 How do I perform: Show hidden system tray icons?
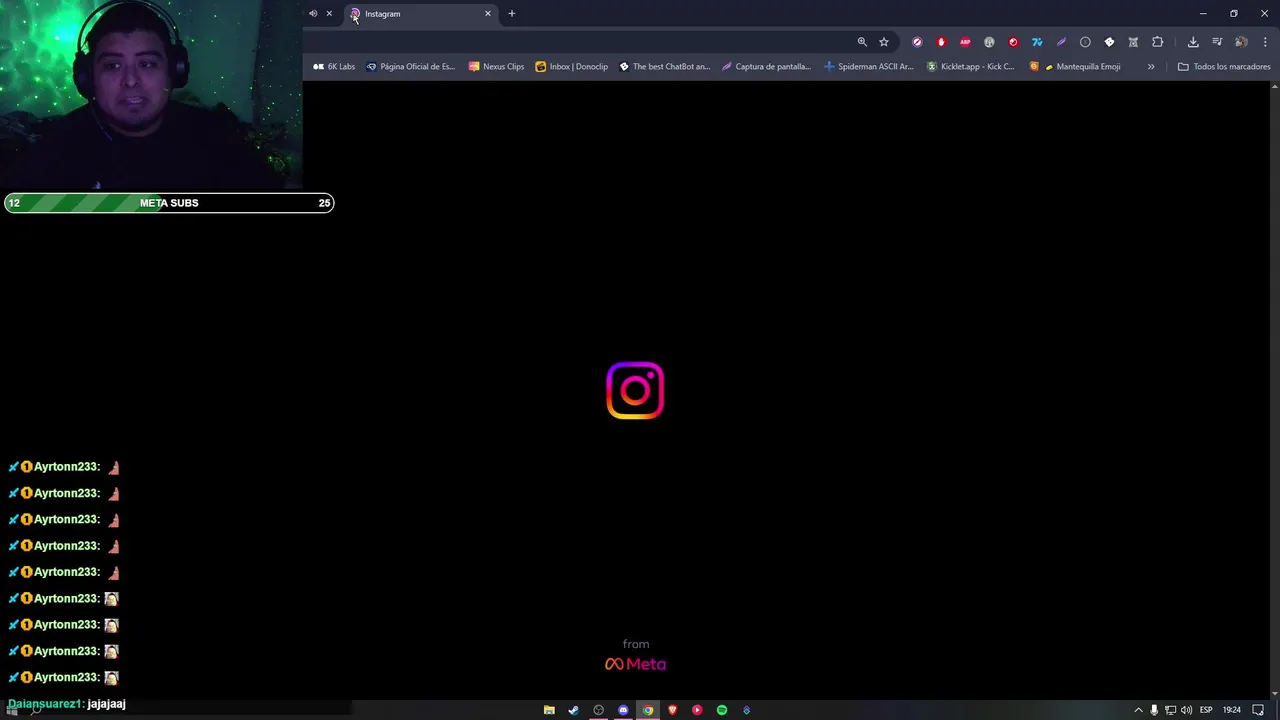pos(1138,710)
